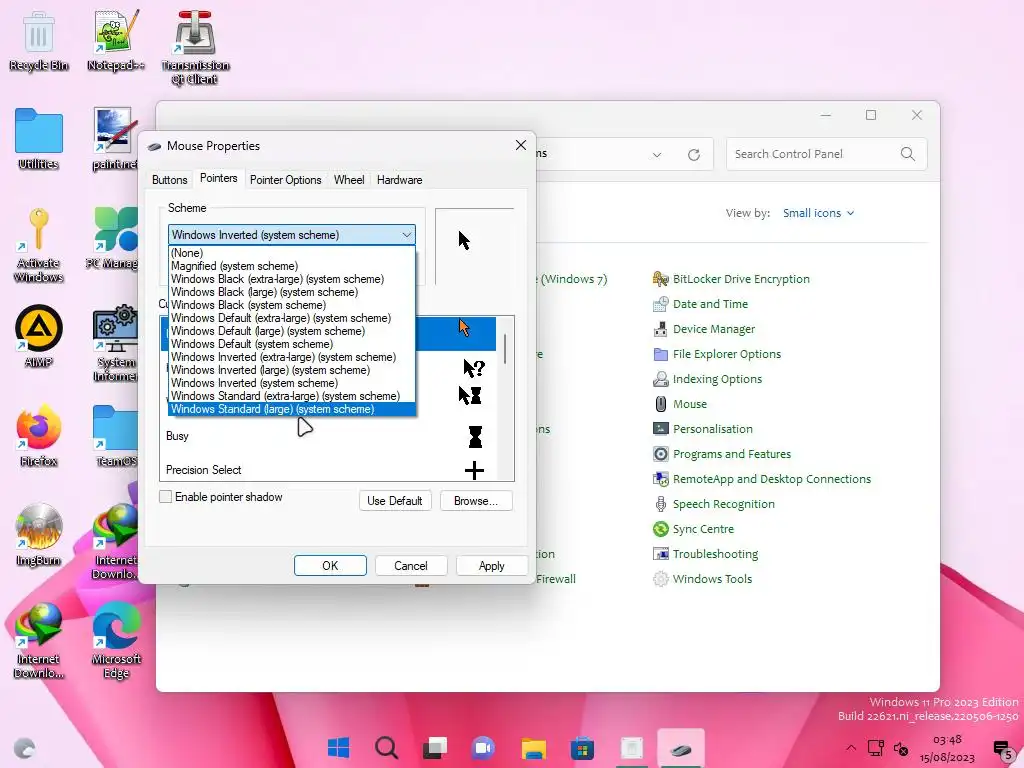The width and height of the screenshot is (1024, 768).
Task: Click the Search Control Panel field
Action: 827,154
